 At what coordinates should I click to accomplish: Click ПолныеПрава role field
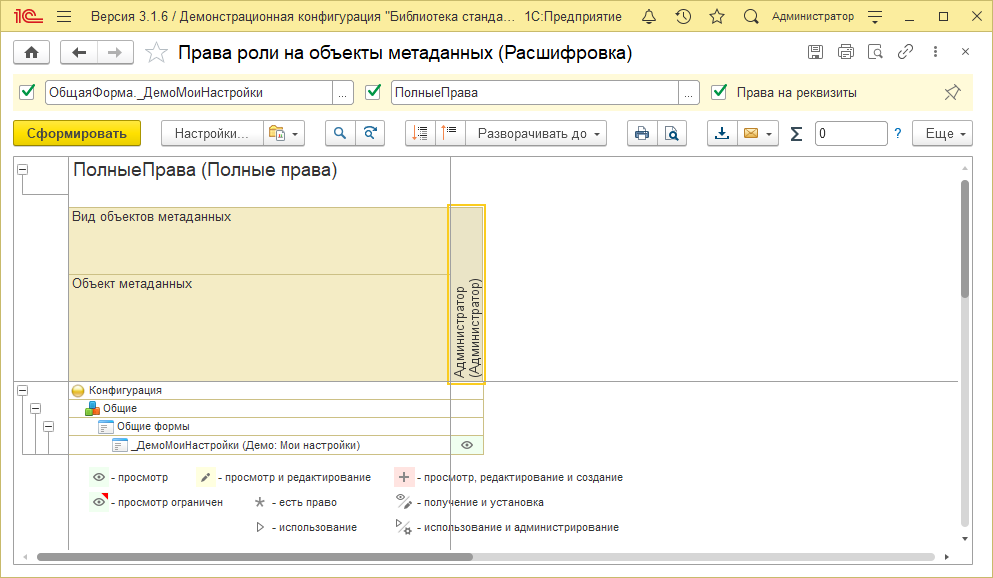[534, 92]
